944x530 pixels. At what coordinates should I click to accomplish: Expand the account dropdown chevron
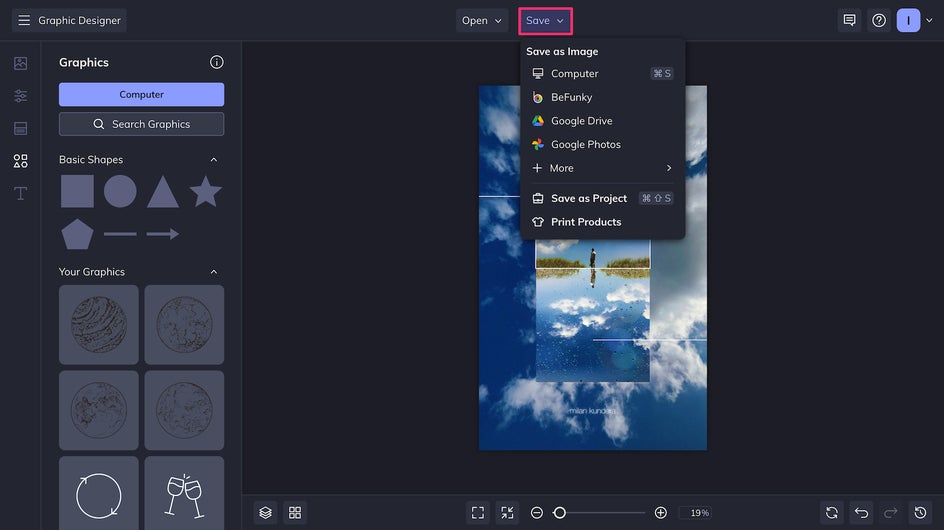coord(929,20)
